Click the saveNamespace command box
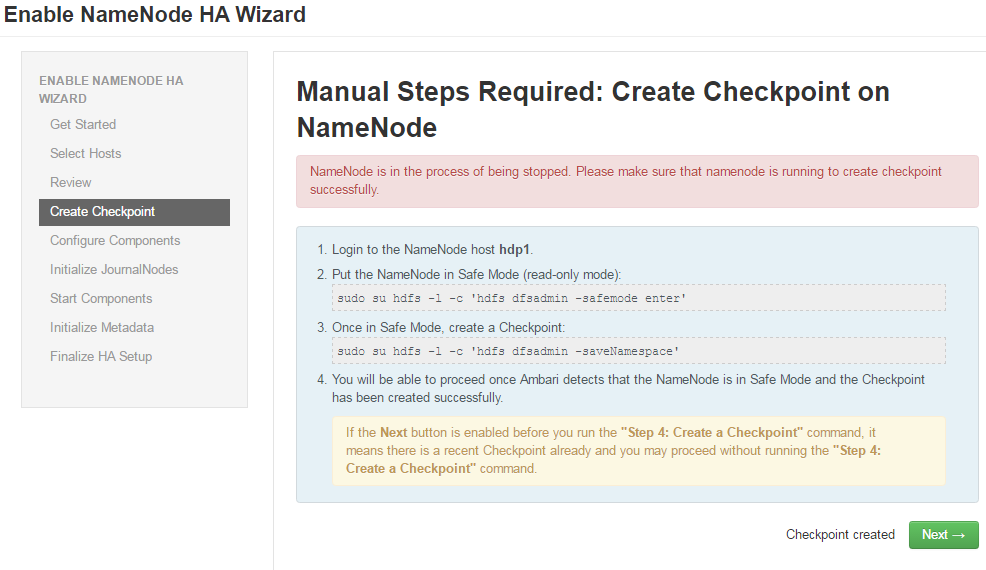The image size is (986, 570). [638, 350]
